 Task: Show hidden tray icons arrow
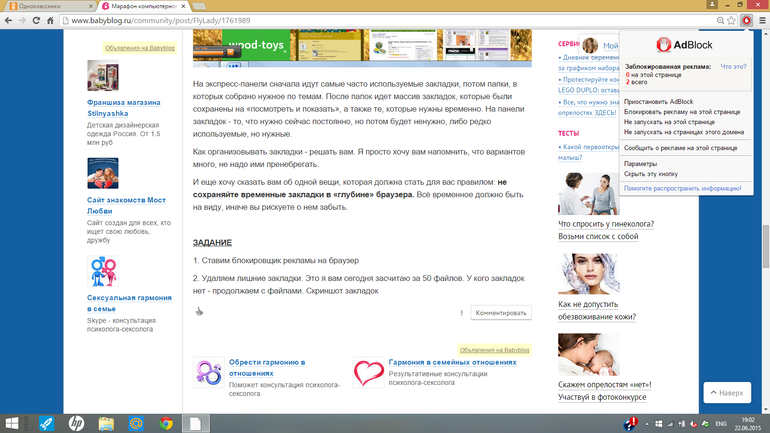[647, 424]
